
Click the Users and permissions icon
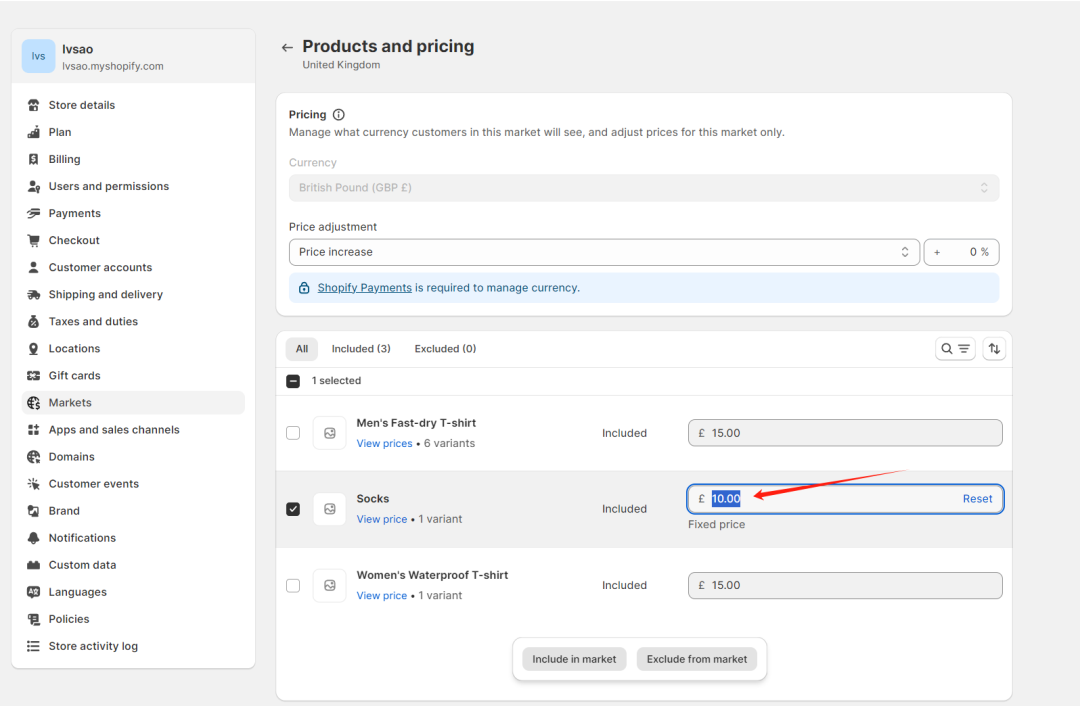click(33, 186)
